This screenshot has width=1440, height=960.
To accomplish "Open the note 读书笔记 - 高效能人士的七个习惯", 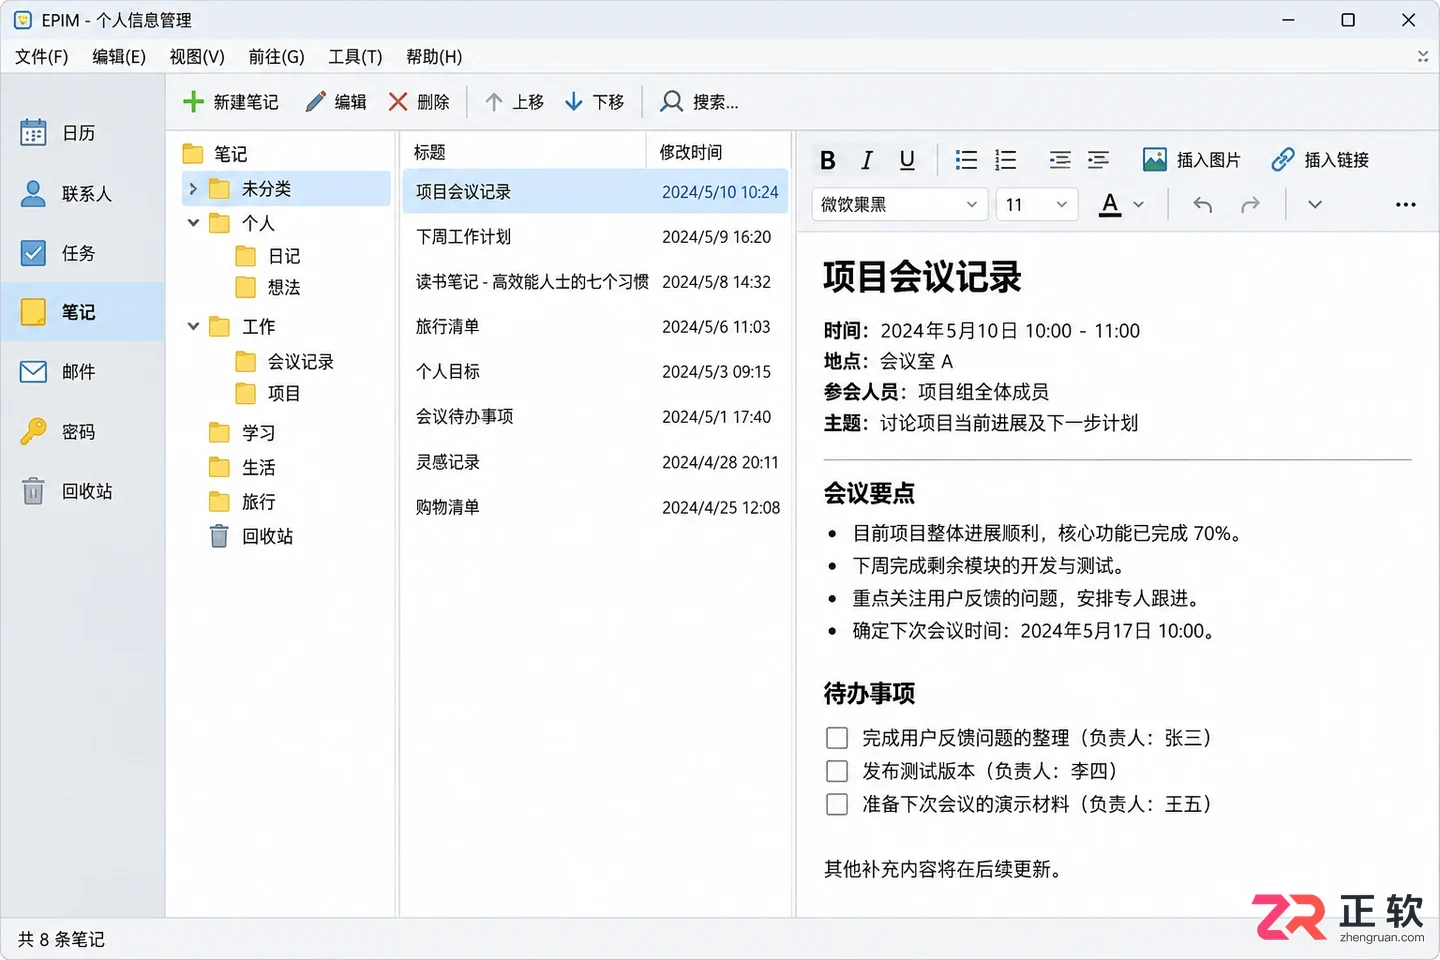I will pyautogui.click(x=595, y=282).
